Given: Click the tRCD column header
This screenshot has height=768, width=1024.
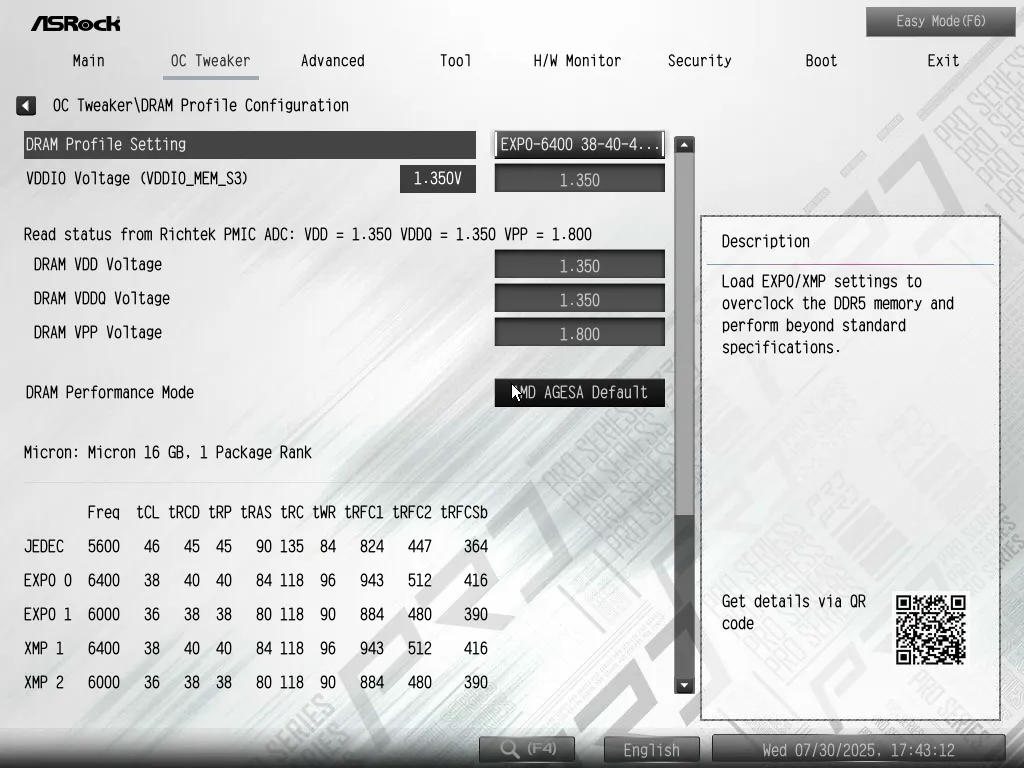Looking at the screenshot, I should click(x=184, y=513).
